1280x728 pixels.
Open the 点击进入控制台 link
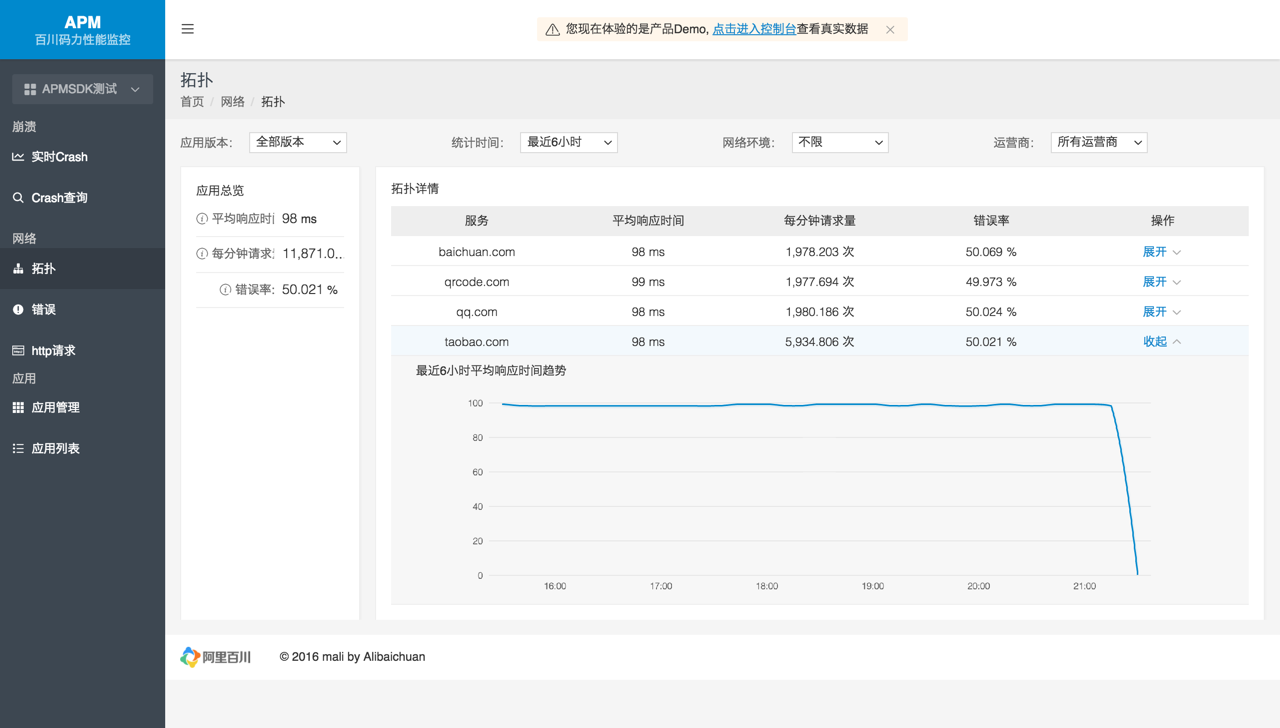pos(754,29)
